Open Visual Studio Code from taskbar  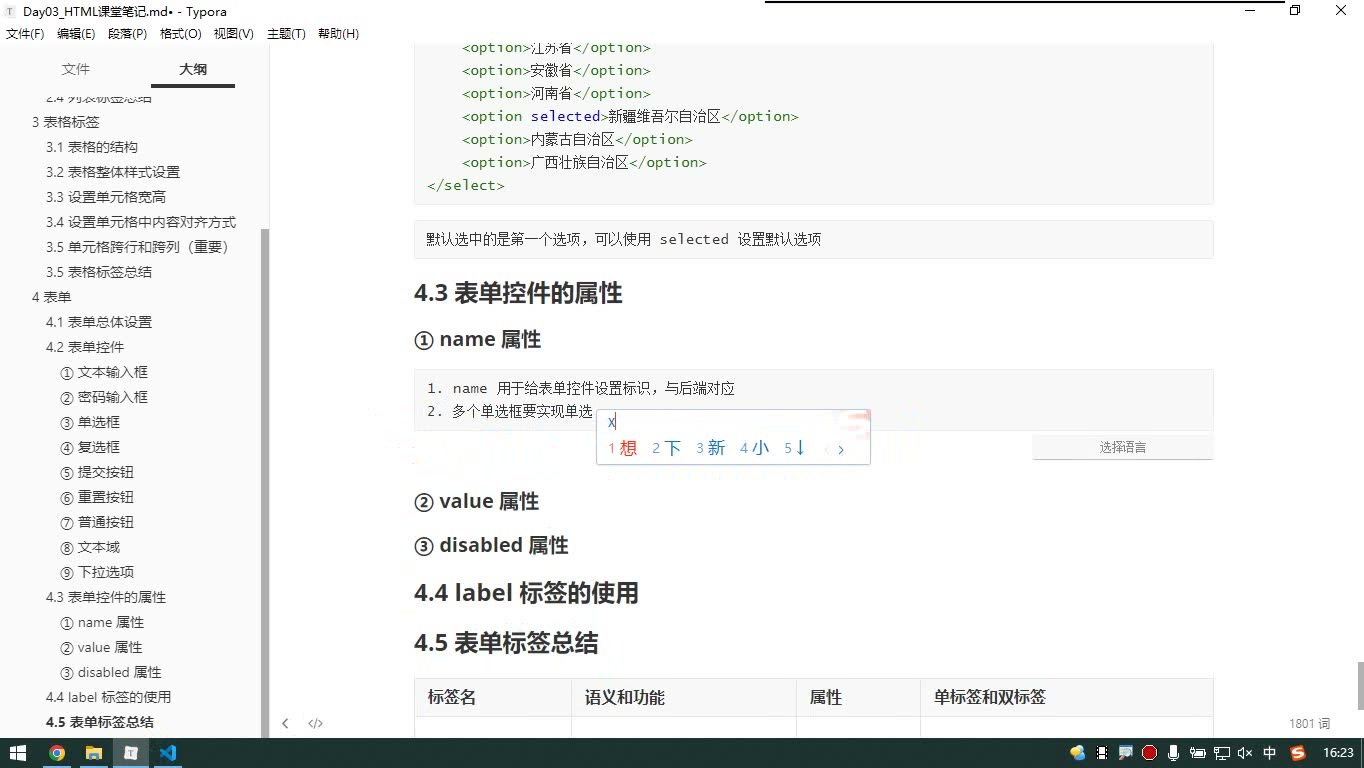pos(167,753)
